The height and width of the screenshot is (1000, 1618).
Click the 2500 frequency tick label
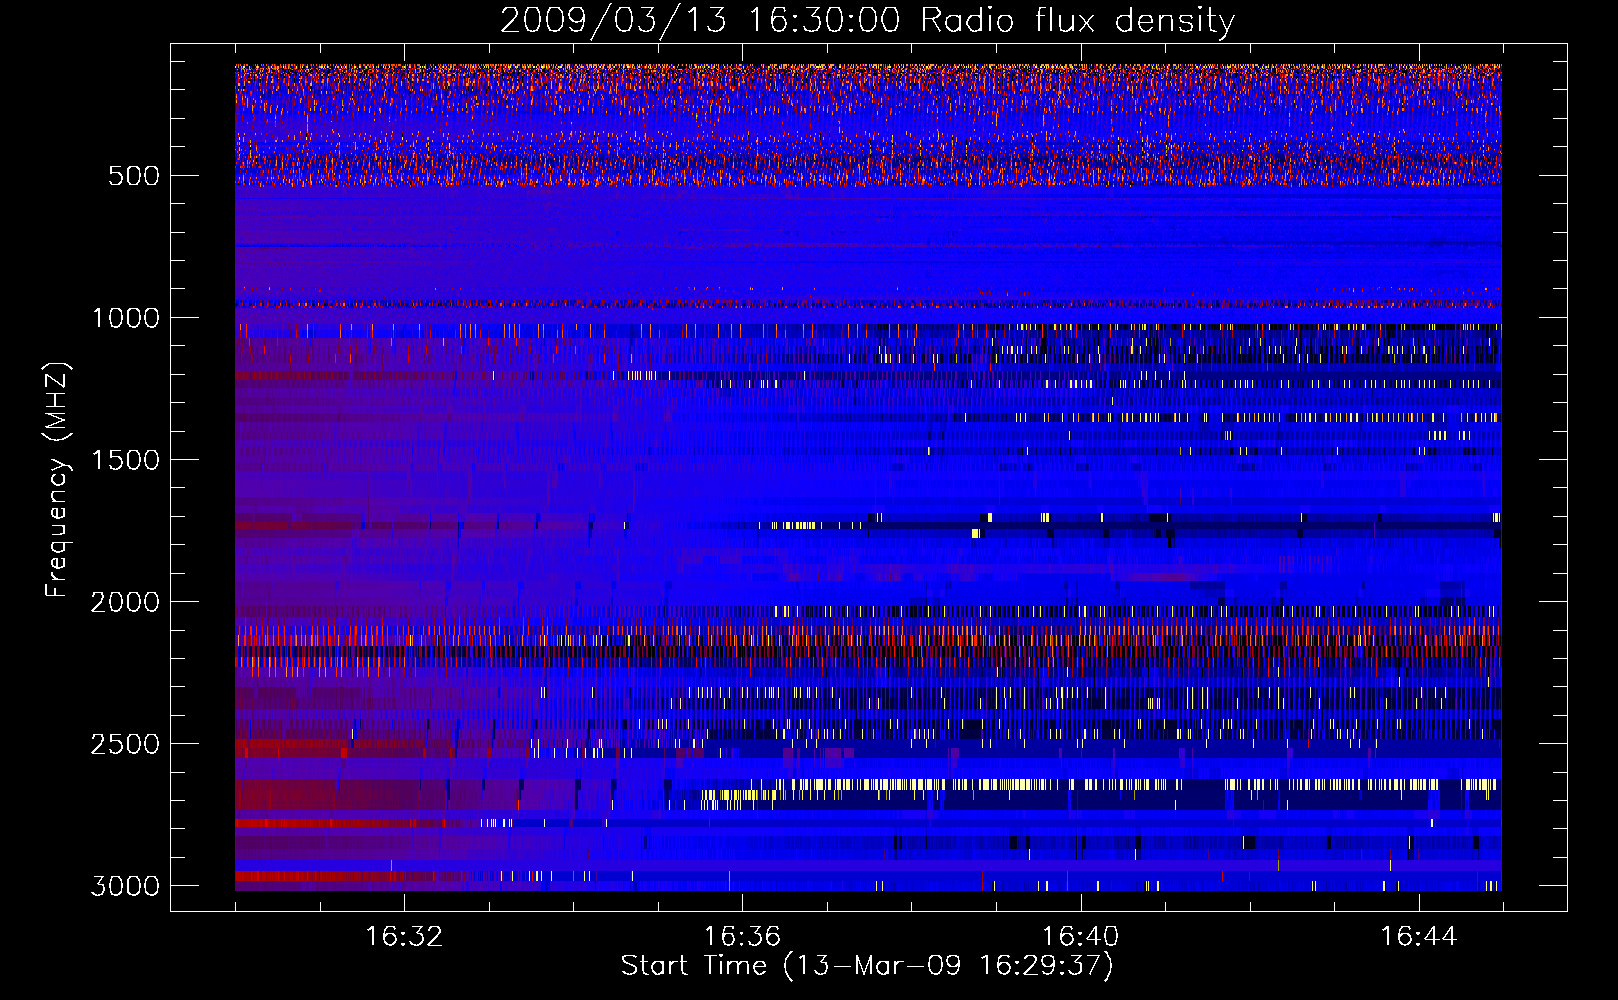point(126,744)
